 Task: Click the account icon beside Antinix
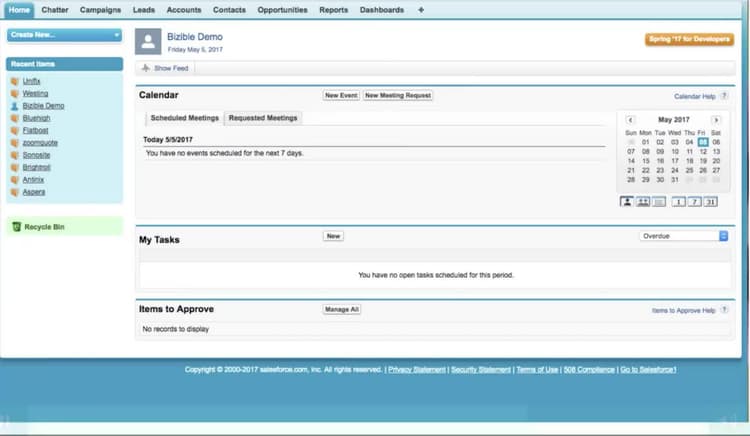(15, 180)
